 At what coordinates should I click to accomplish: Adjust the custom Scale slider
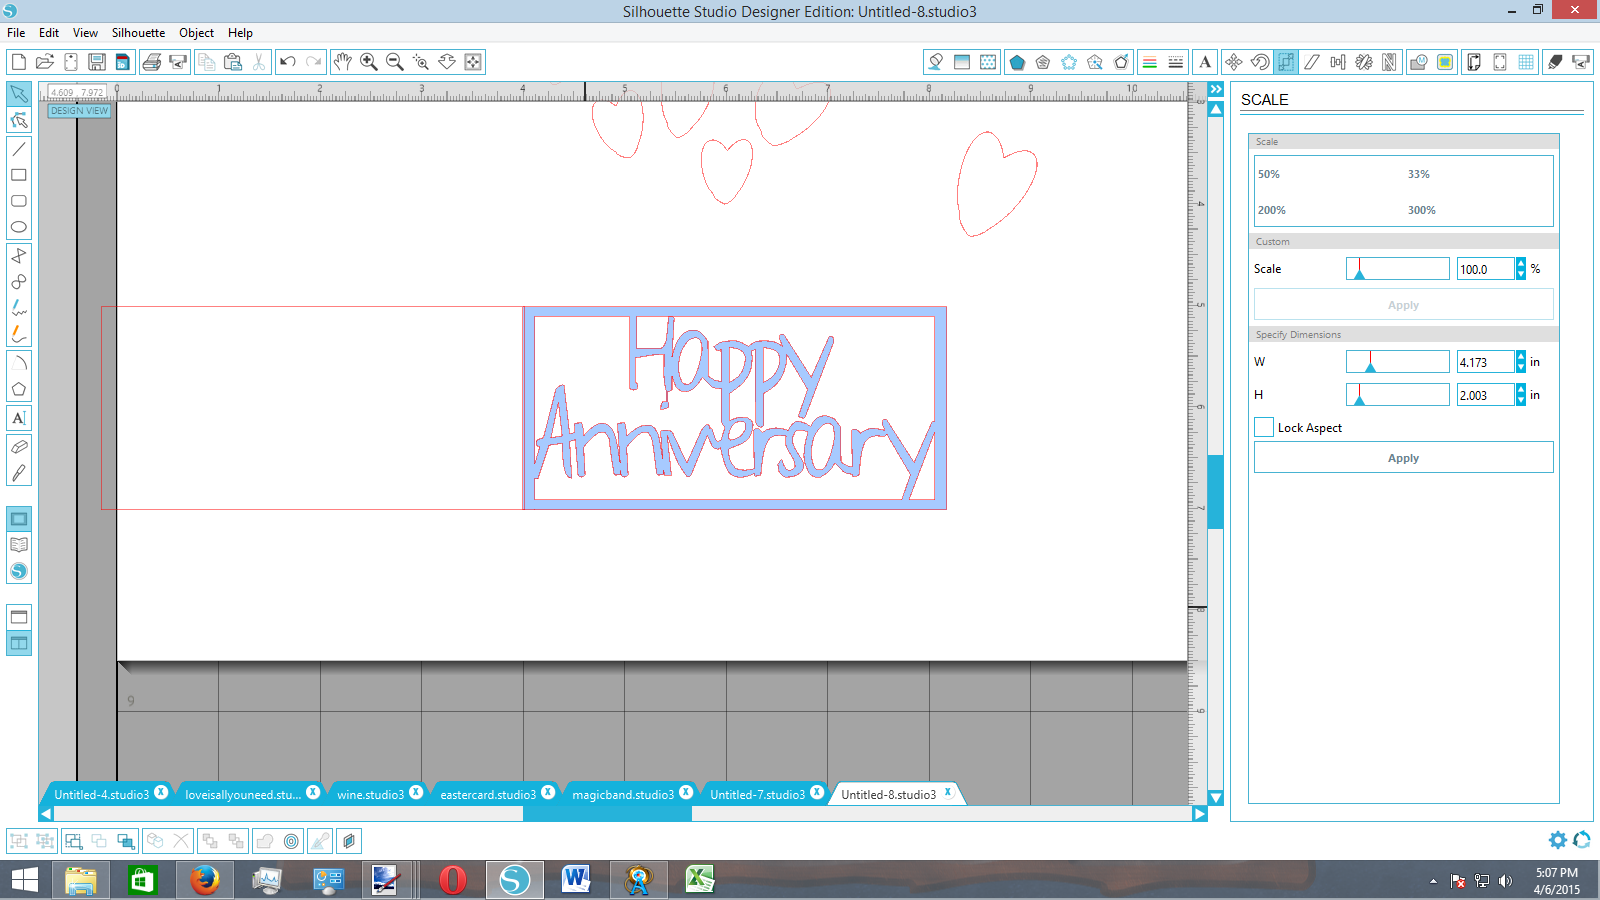point(1397,269)
